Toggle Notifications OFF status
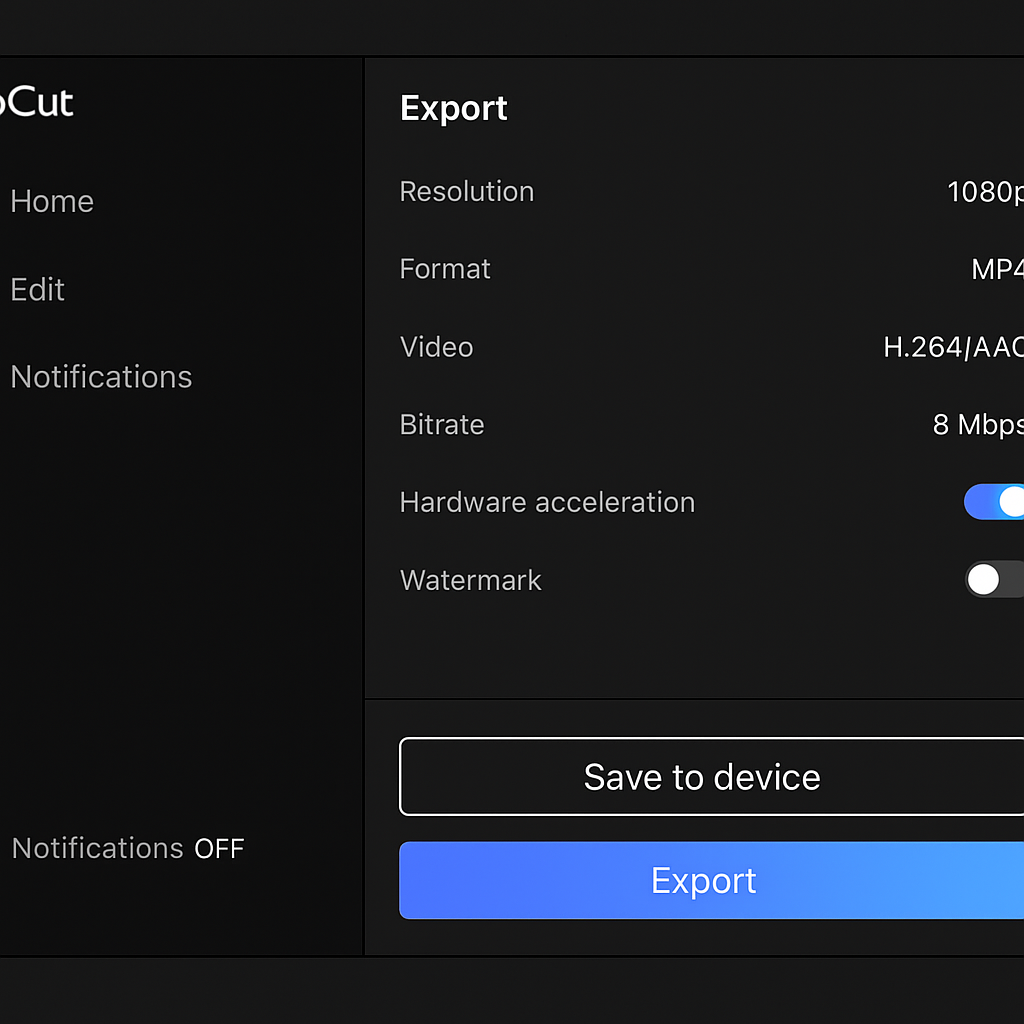 [128, 848]
